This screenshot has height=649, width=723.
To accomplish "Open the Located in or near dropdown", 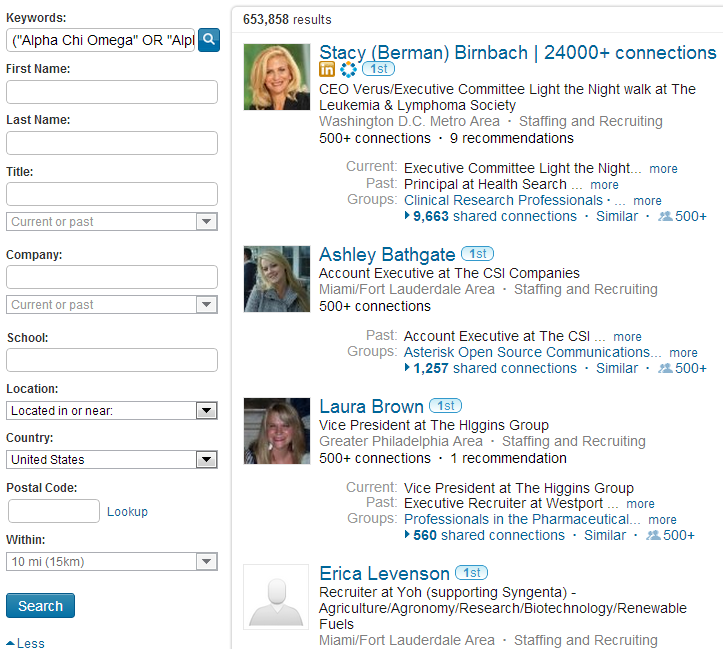I will (x=112, y=411).
